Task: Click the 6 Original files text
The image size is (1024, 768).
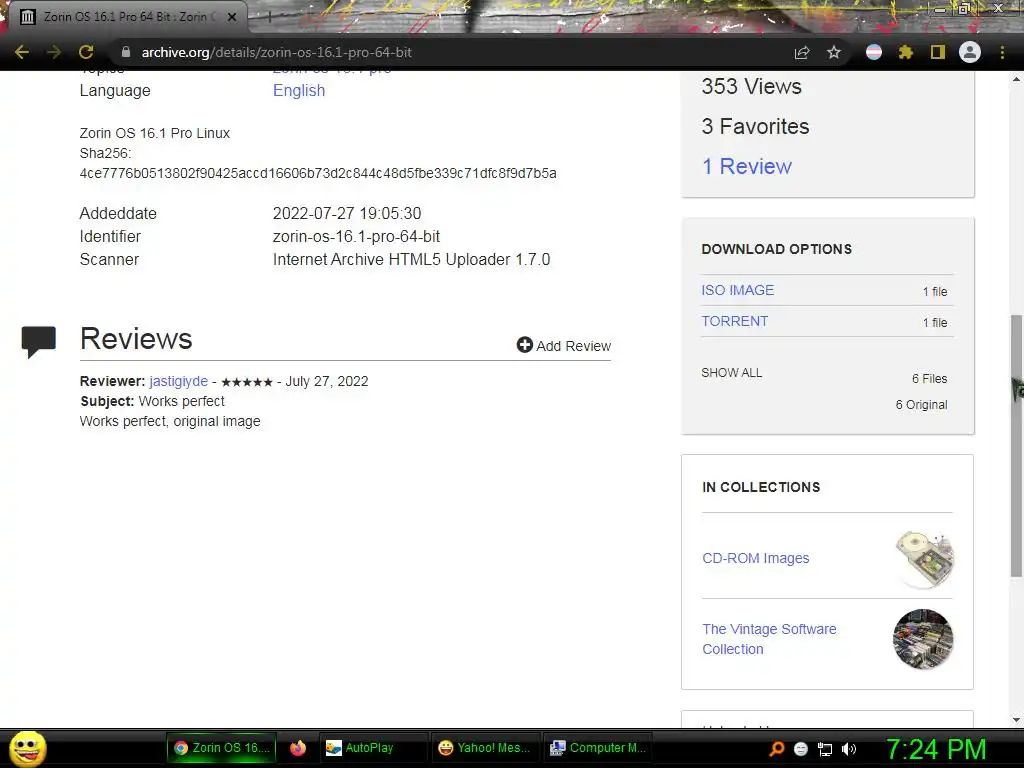Action: pos(921,405)
